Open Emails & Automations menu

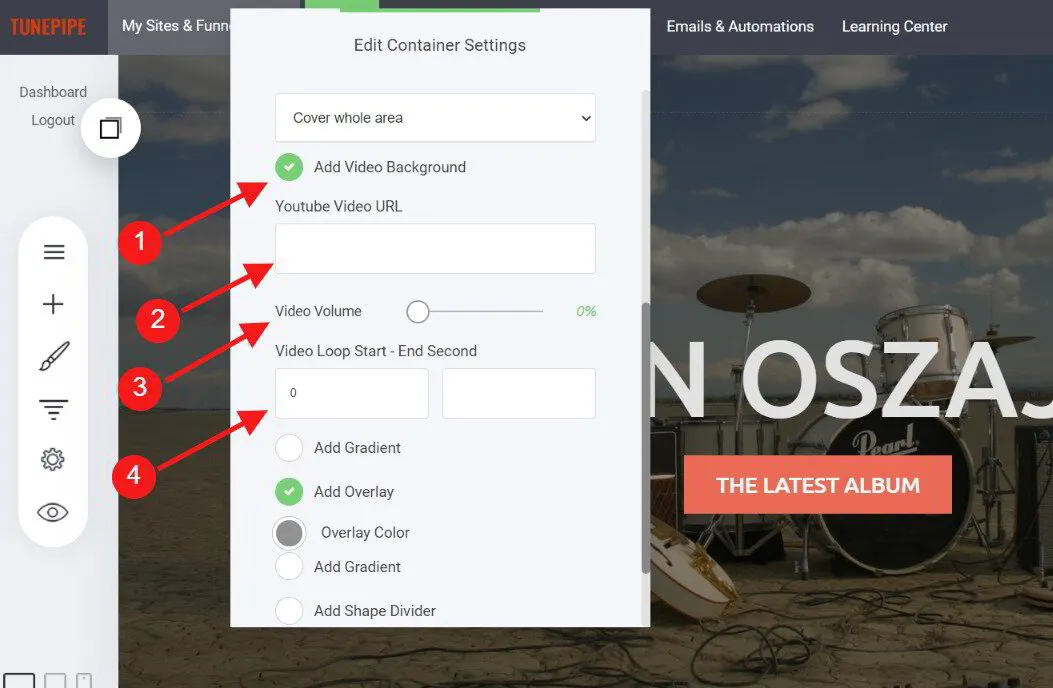pos(740,27)
